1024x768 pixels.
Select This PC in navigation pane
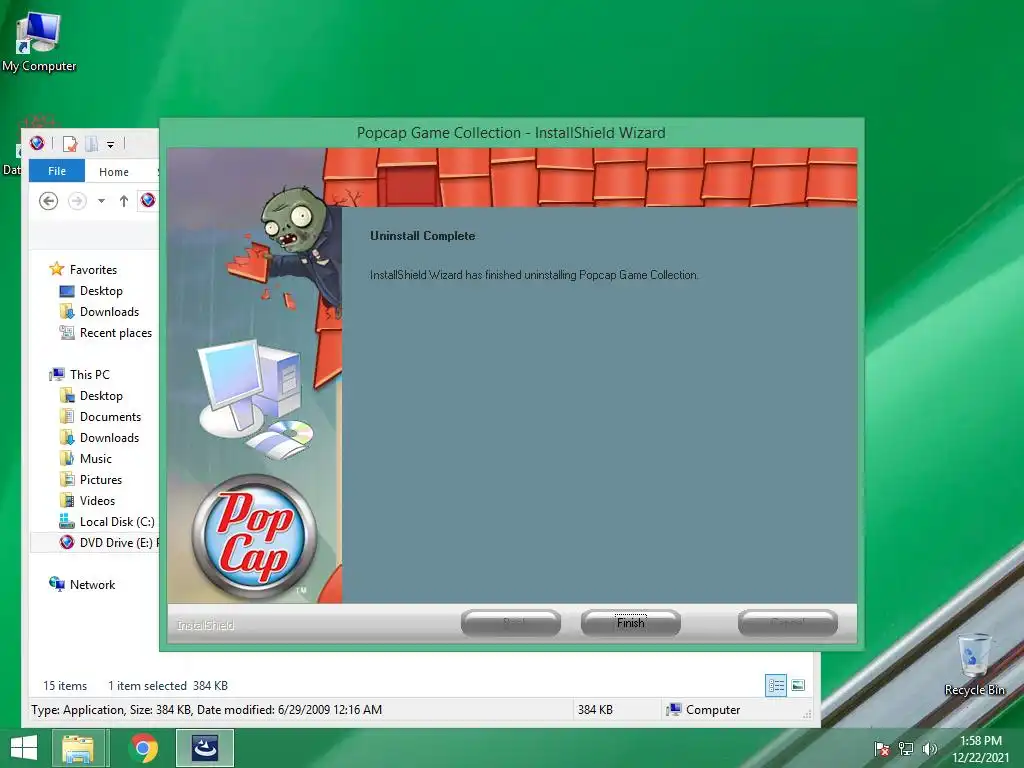tap(89, 374)
